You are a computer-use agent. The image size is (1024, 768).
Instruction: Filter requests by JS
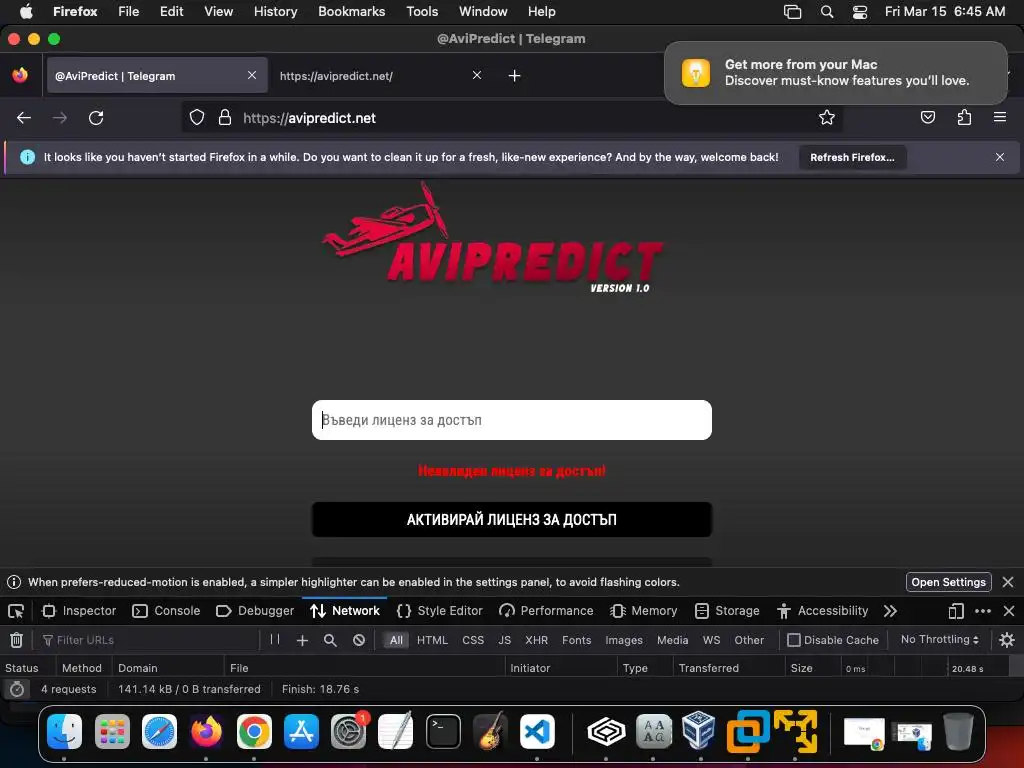[505, 640]
